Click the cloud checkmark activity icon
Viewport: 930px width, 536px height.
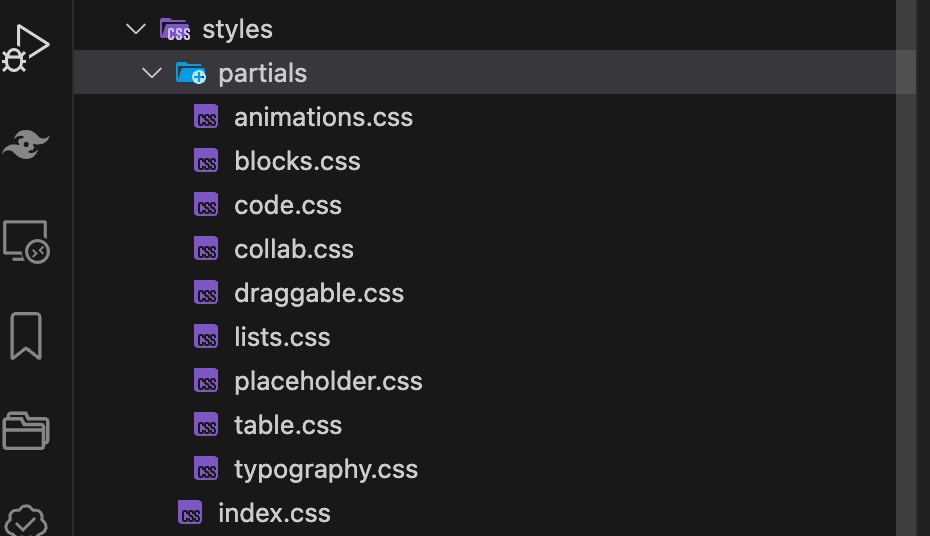click(26, 521)
